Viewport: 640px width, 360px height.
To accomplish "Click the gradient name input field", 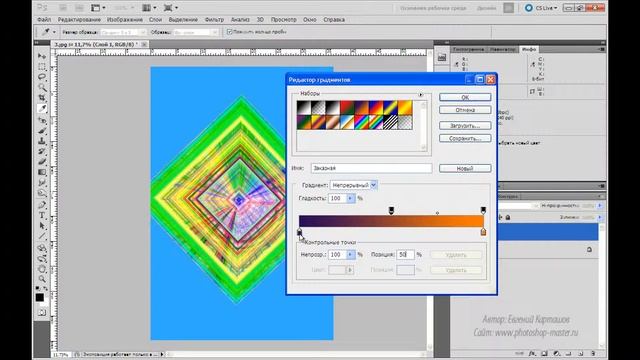I will click(x=371, y=168).
